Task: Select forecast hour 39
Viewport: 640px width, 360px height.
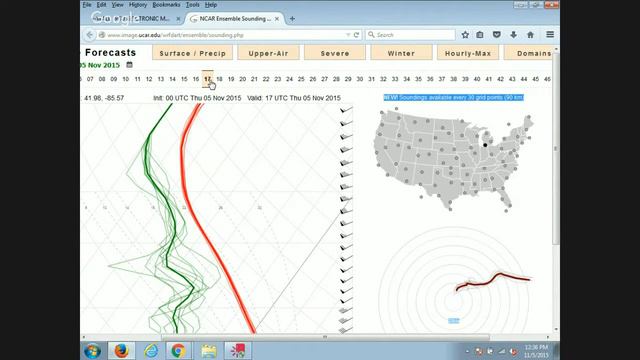Action: (465, 79)
